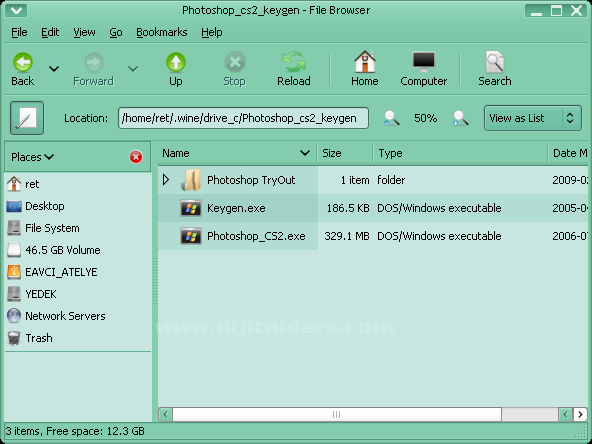Open the View as List dropdown

coord(532,118)
